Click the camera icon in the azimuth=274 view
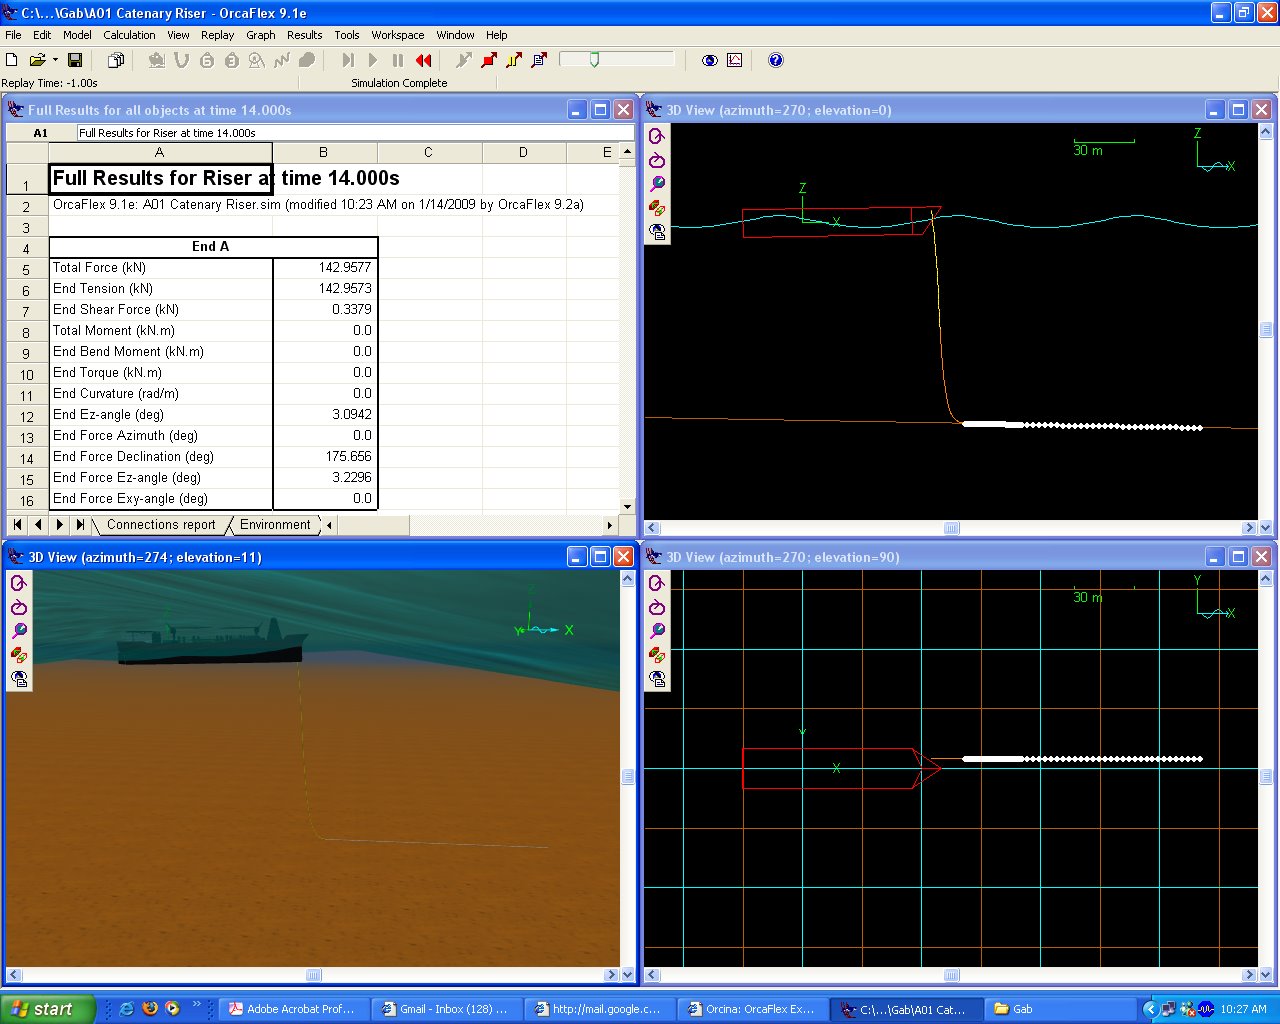Screen dimensions: 1280x1024 [19, 679]
